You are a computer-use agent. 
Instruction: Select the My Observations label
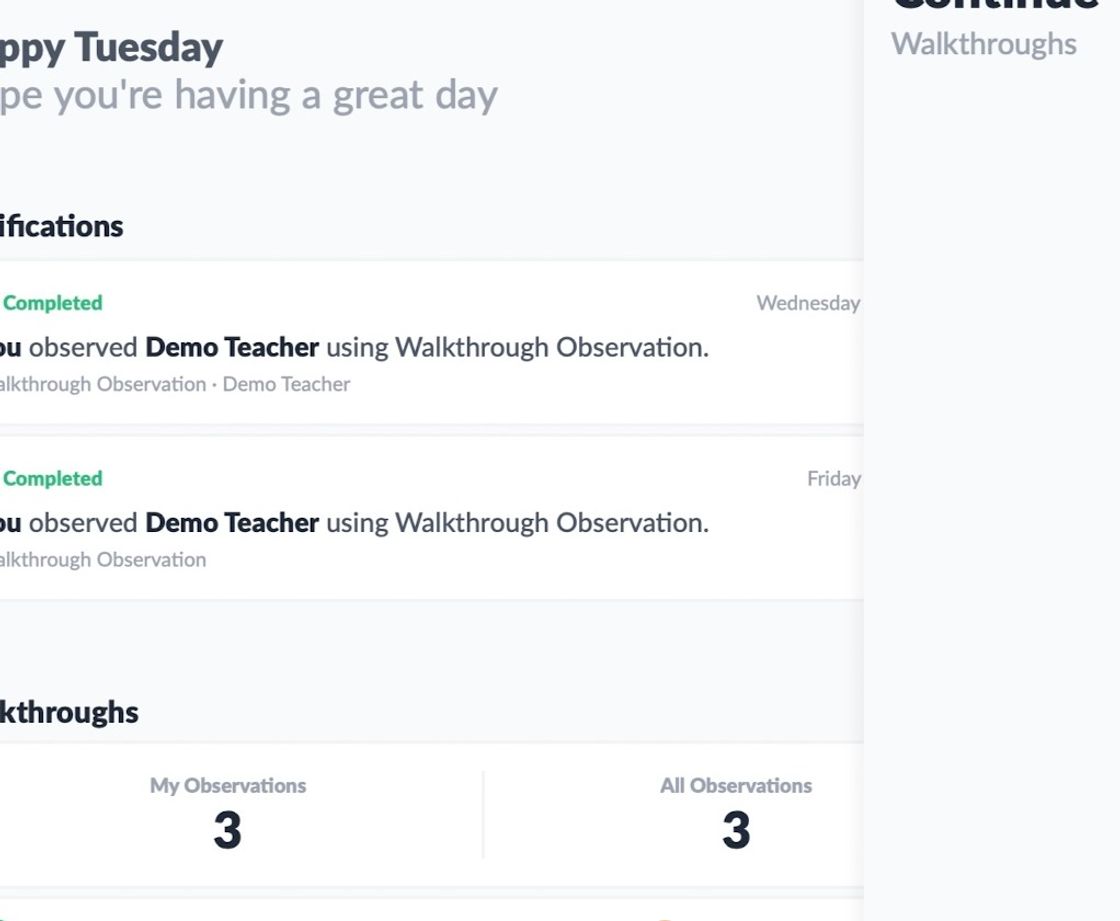click(228, 786)
